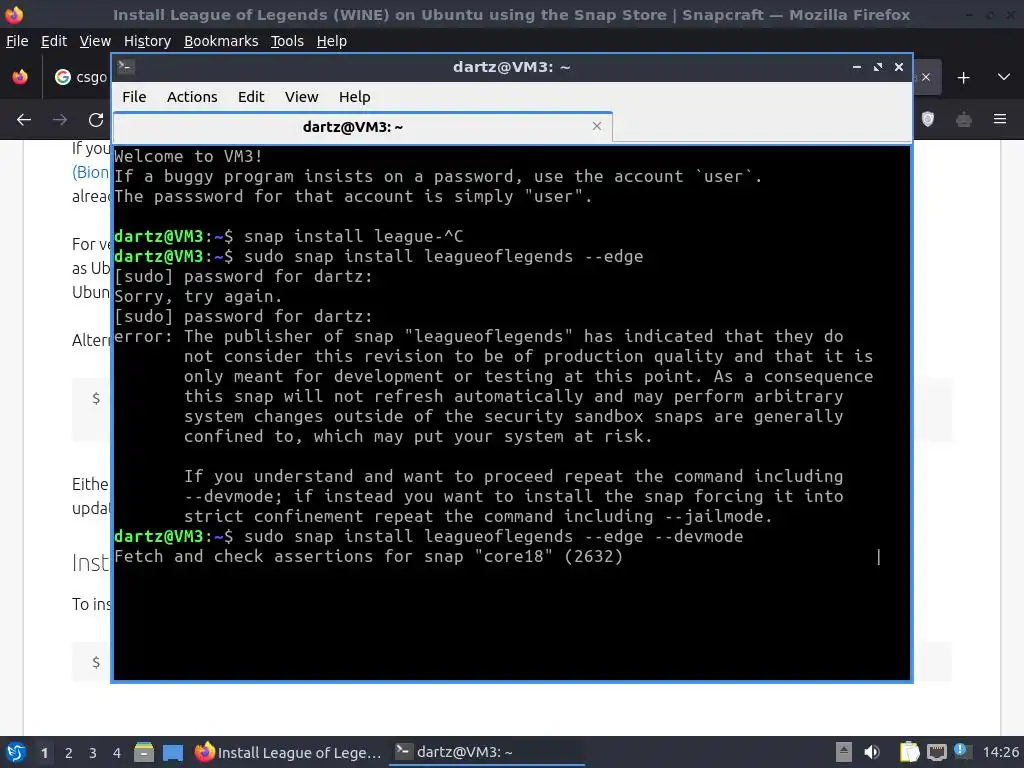Open Firefox File menu
The height and width of the screenshot is (768, 1024).
click(17, 41)
